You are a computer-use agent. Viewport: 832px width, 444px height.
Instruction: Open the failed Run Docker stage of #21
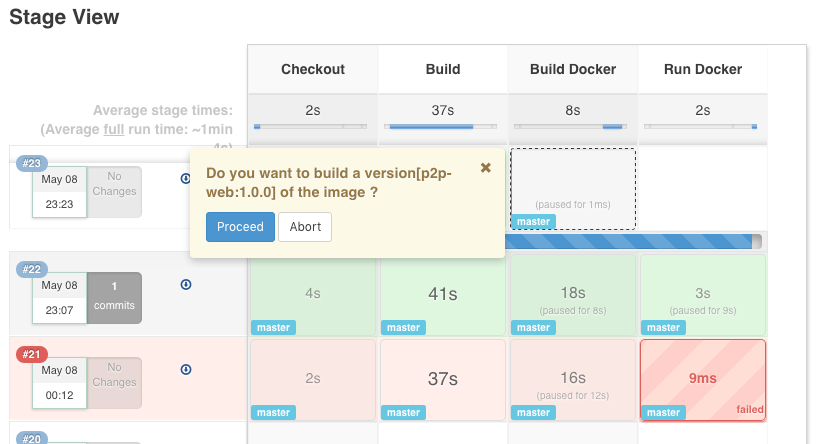tap(702, 379)
